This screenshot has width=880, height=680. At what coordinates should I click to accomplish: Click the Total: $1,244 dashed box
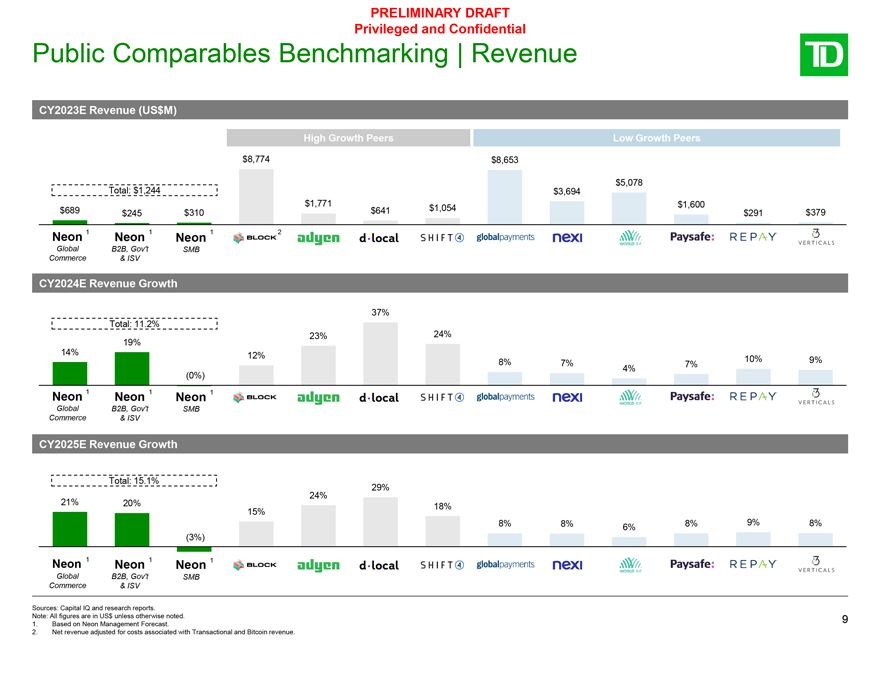pyautogui.click(x=134, y=190)
